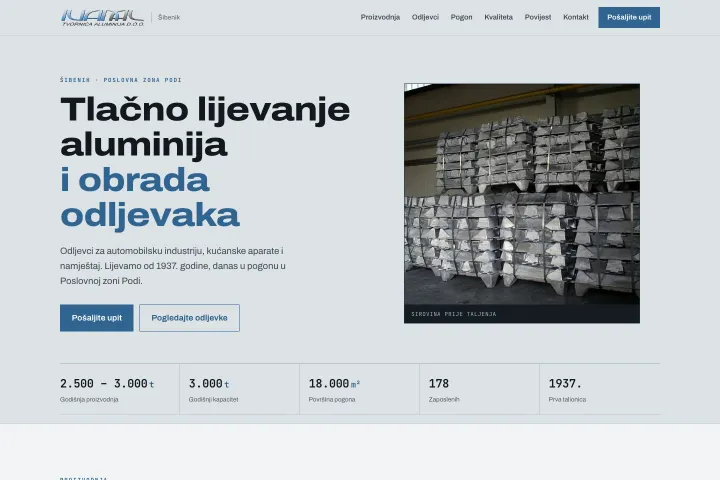Click the aluminium ingots photo
Screen dimensions: 720x480
click(522, 194)
